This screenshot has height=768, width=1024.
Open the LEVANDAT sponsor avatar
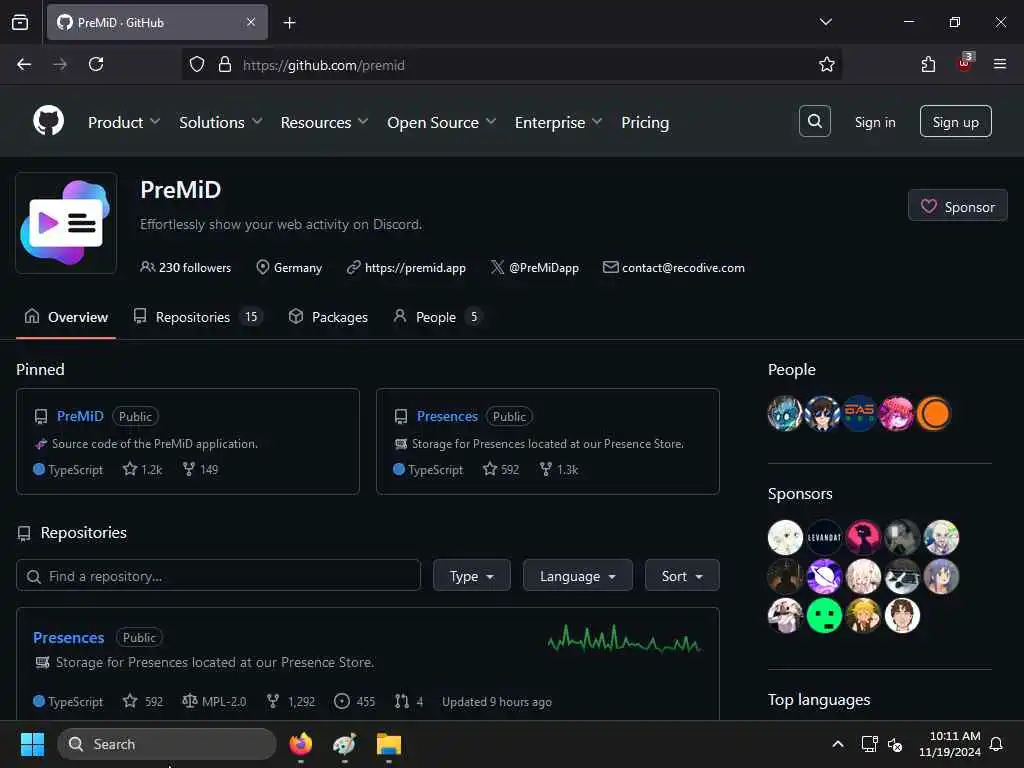coord(824,537)
